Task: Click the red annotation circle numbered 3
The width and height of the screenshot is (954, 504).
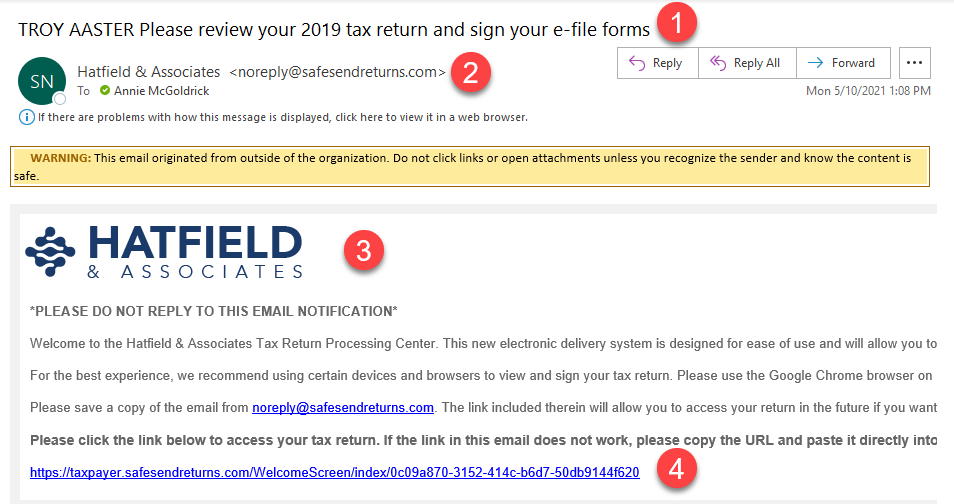Action: (x=363, y=251)
